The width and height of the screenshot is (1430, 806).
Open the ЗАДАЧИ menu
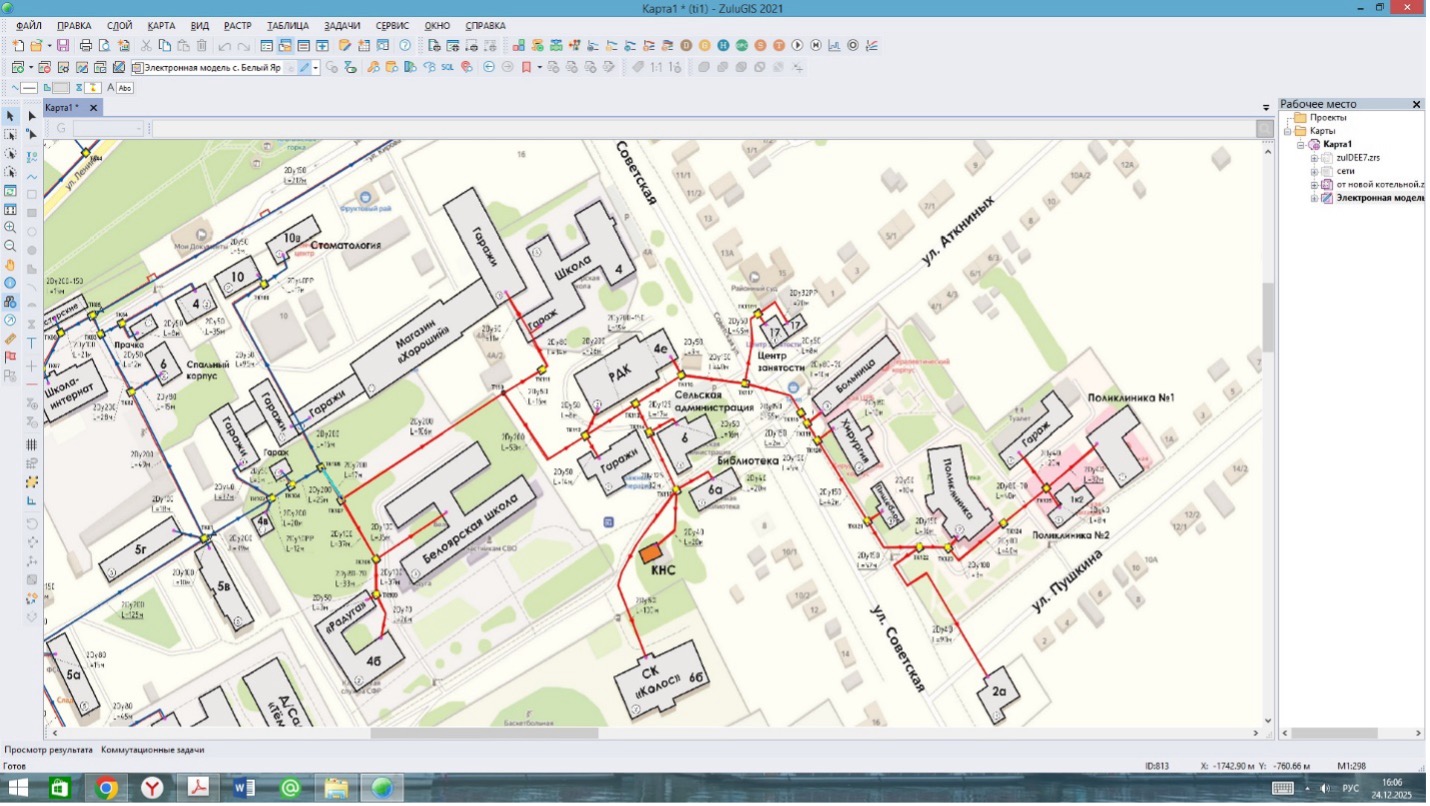(342, 25)
